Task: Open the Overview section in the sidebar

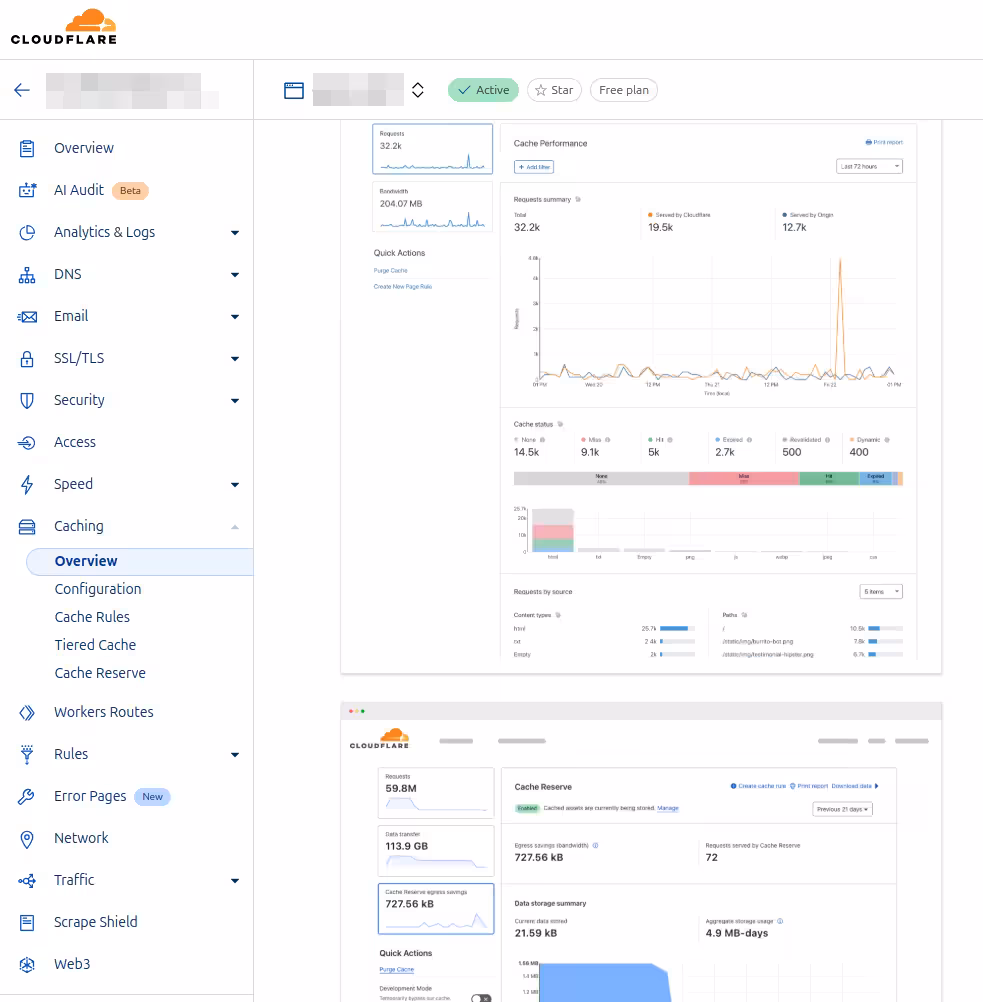Action: tap(83, 147)
